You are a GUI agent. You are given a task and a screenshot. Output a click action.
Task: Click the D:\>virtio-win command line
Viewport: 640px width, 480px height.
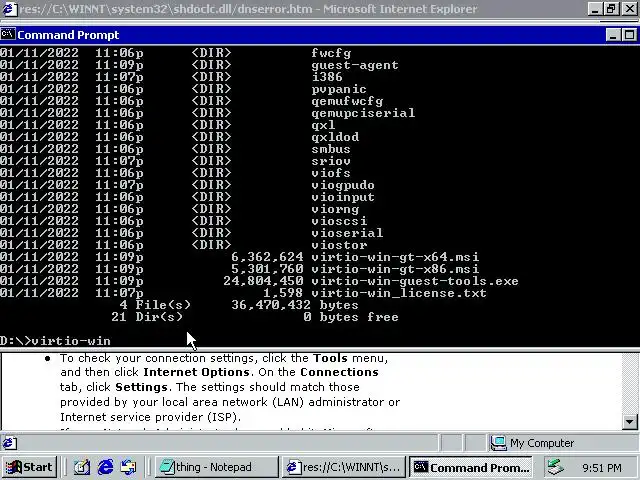pyautogui.click(x=56, y=341)
